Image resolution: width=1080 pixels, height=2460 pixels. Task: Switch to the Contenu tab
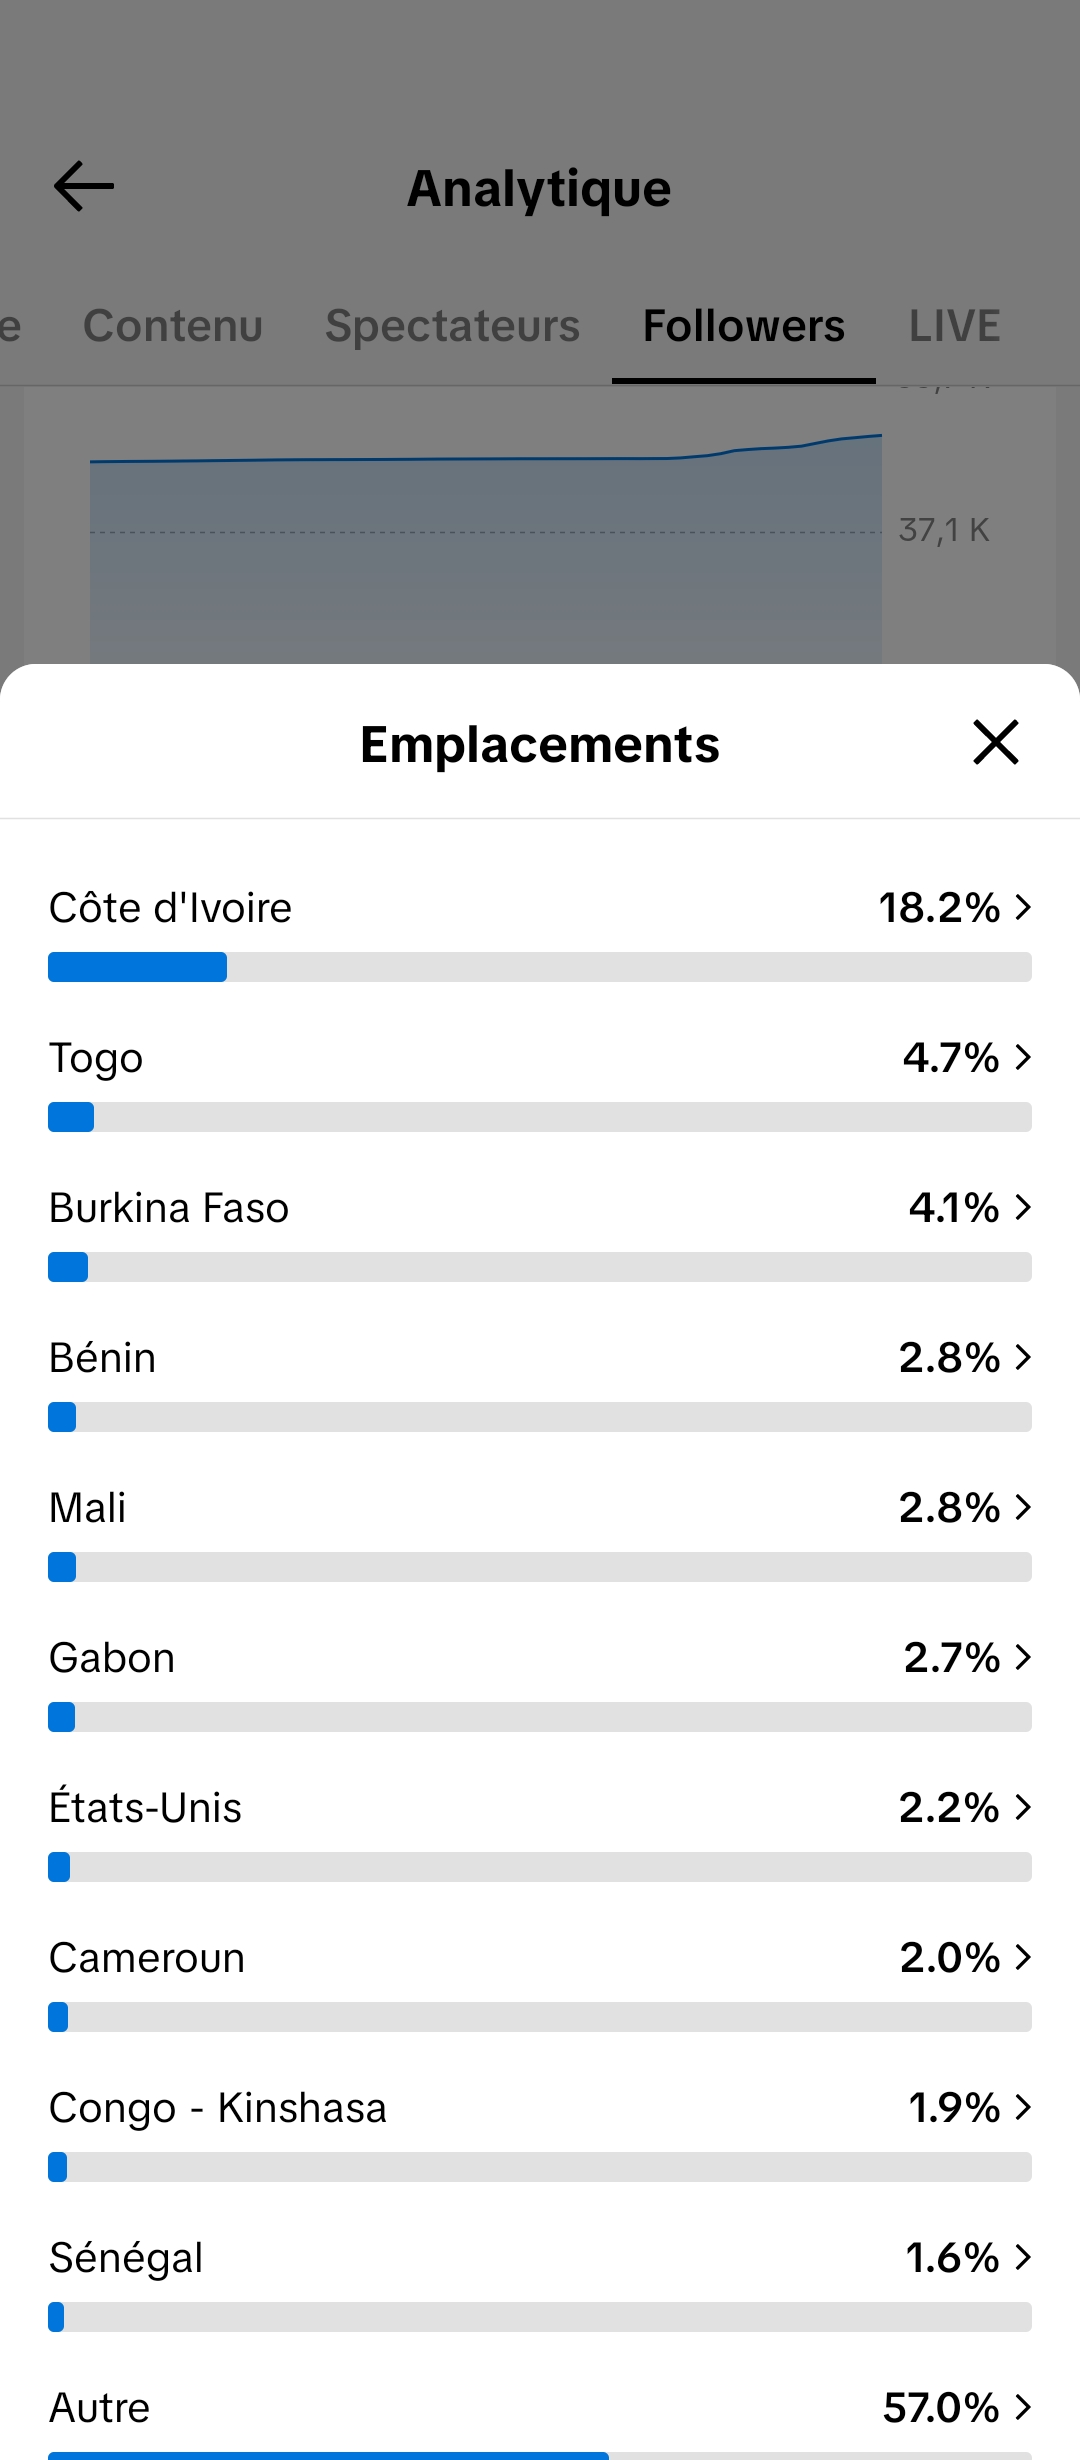(x=173, y=326)
